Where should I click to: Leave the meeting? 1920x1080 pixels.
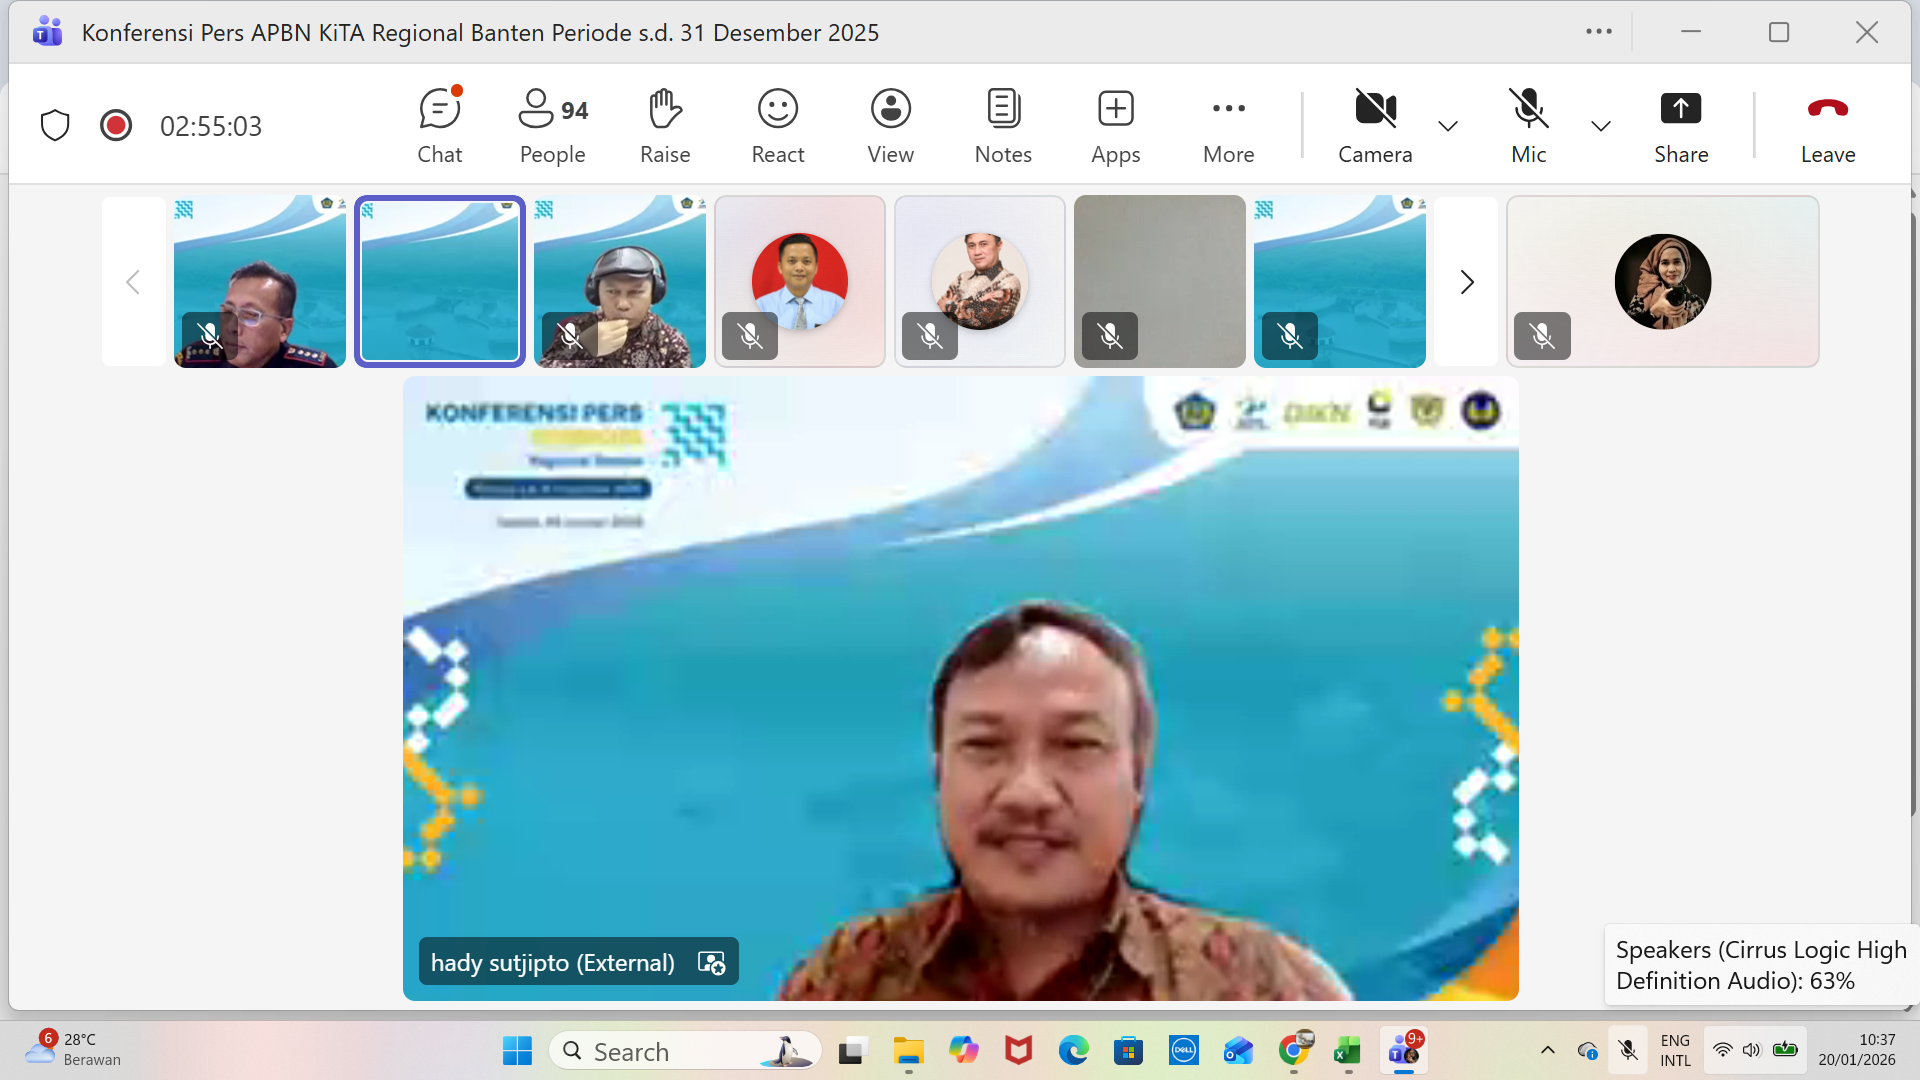coord(1828,126)
